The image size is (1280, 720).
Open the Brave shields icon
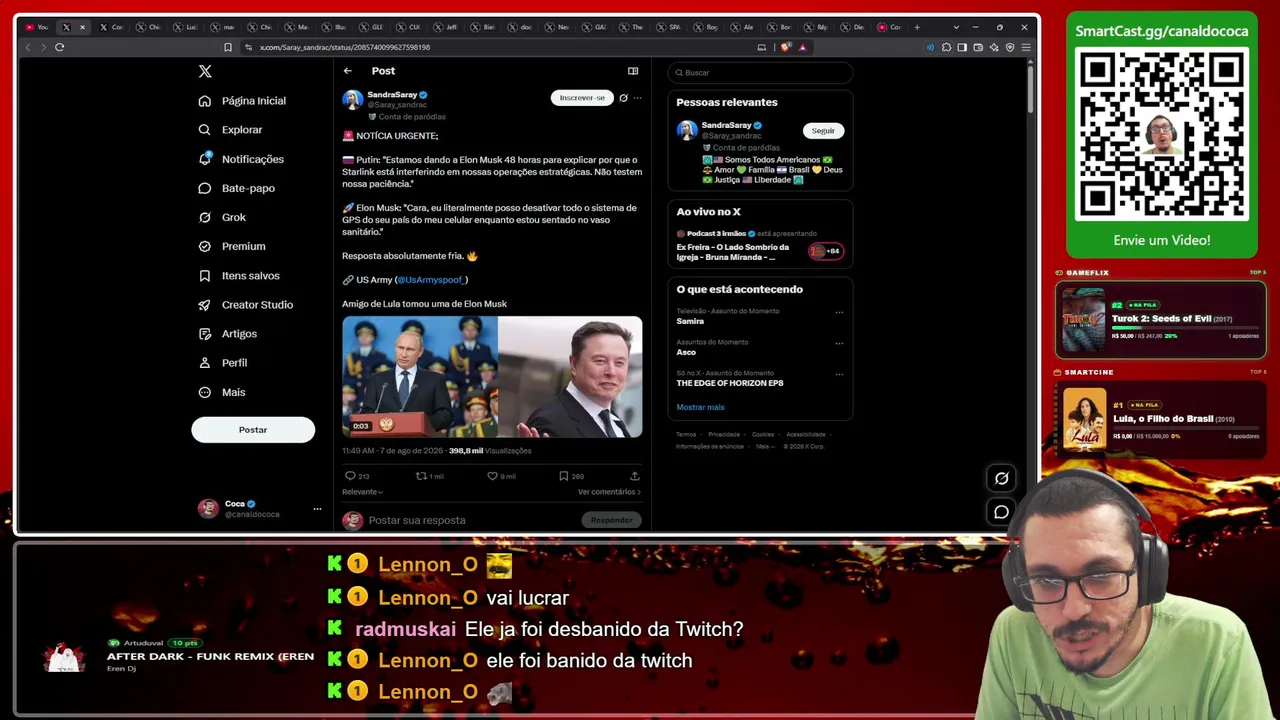786,47
